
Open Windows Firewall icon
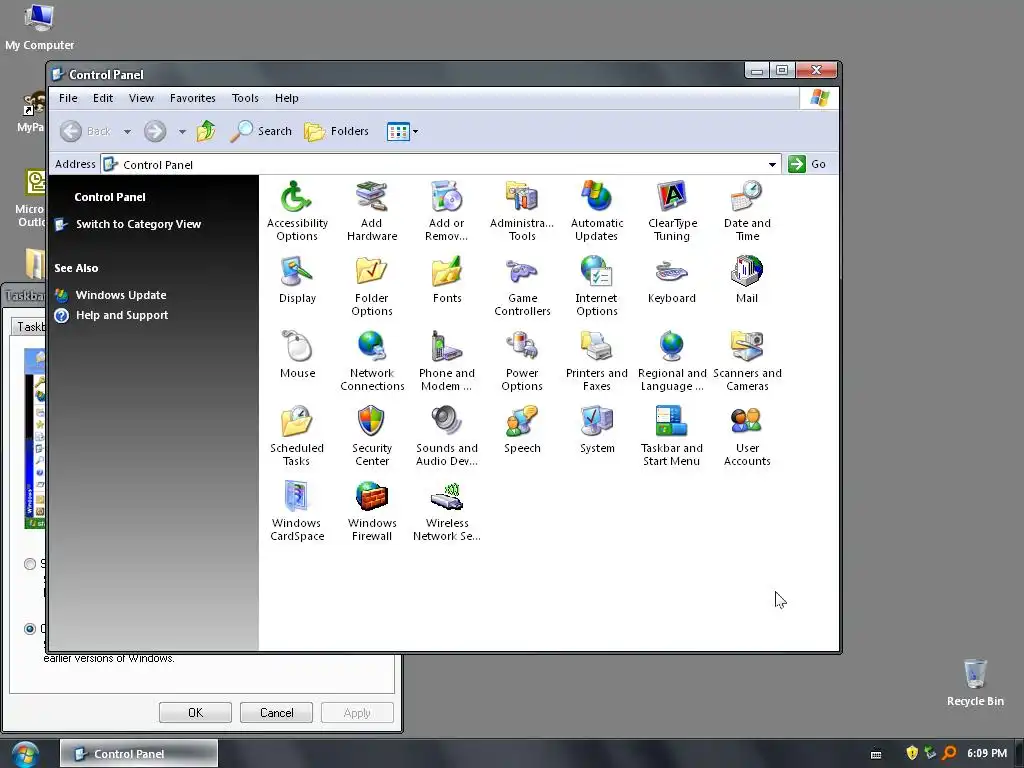point(372,511)
